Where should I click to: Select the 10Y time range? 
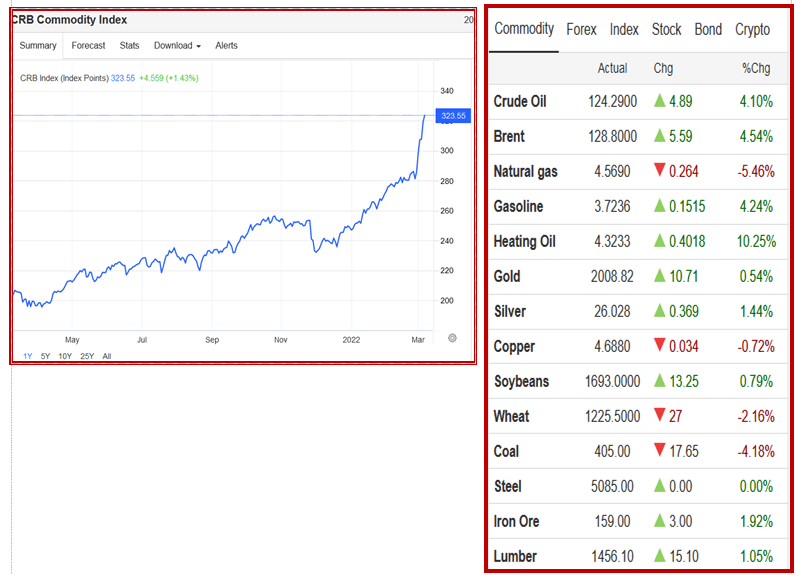[65, 355]
